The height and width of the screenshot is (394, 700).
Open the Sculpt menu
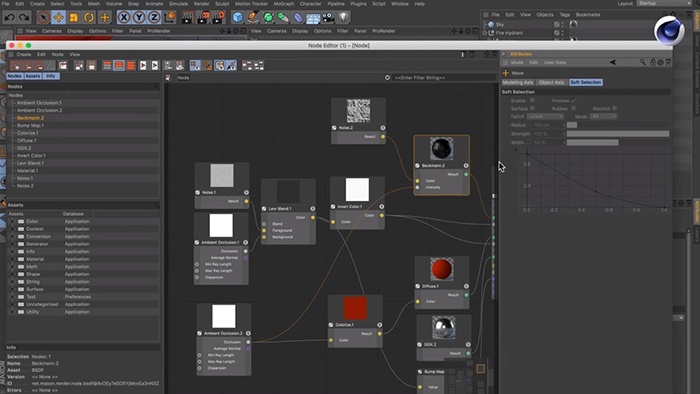(x=222, y=4)
